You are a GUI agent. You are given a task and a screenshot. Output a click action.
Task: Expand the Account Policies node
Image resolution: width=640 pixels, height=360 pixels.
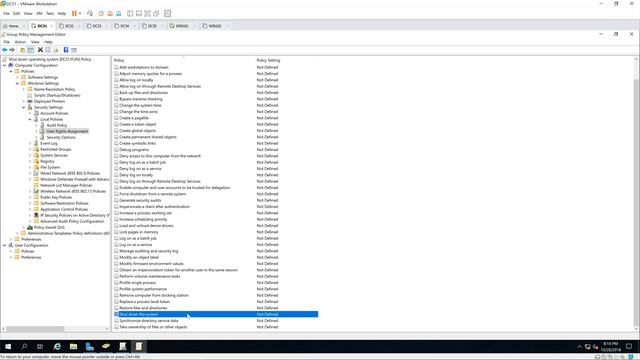[30, 113]
